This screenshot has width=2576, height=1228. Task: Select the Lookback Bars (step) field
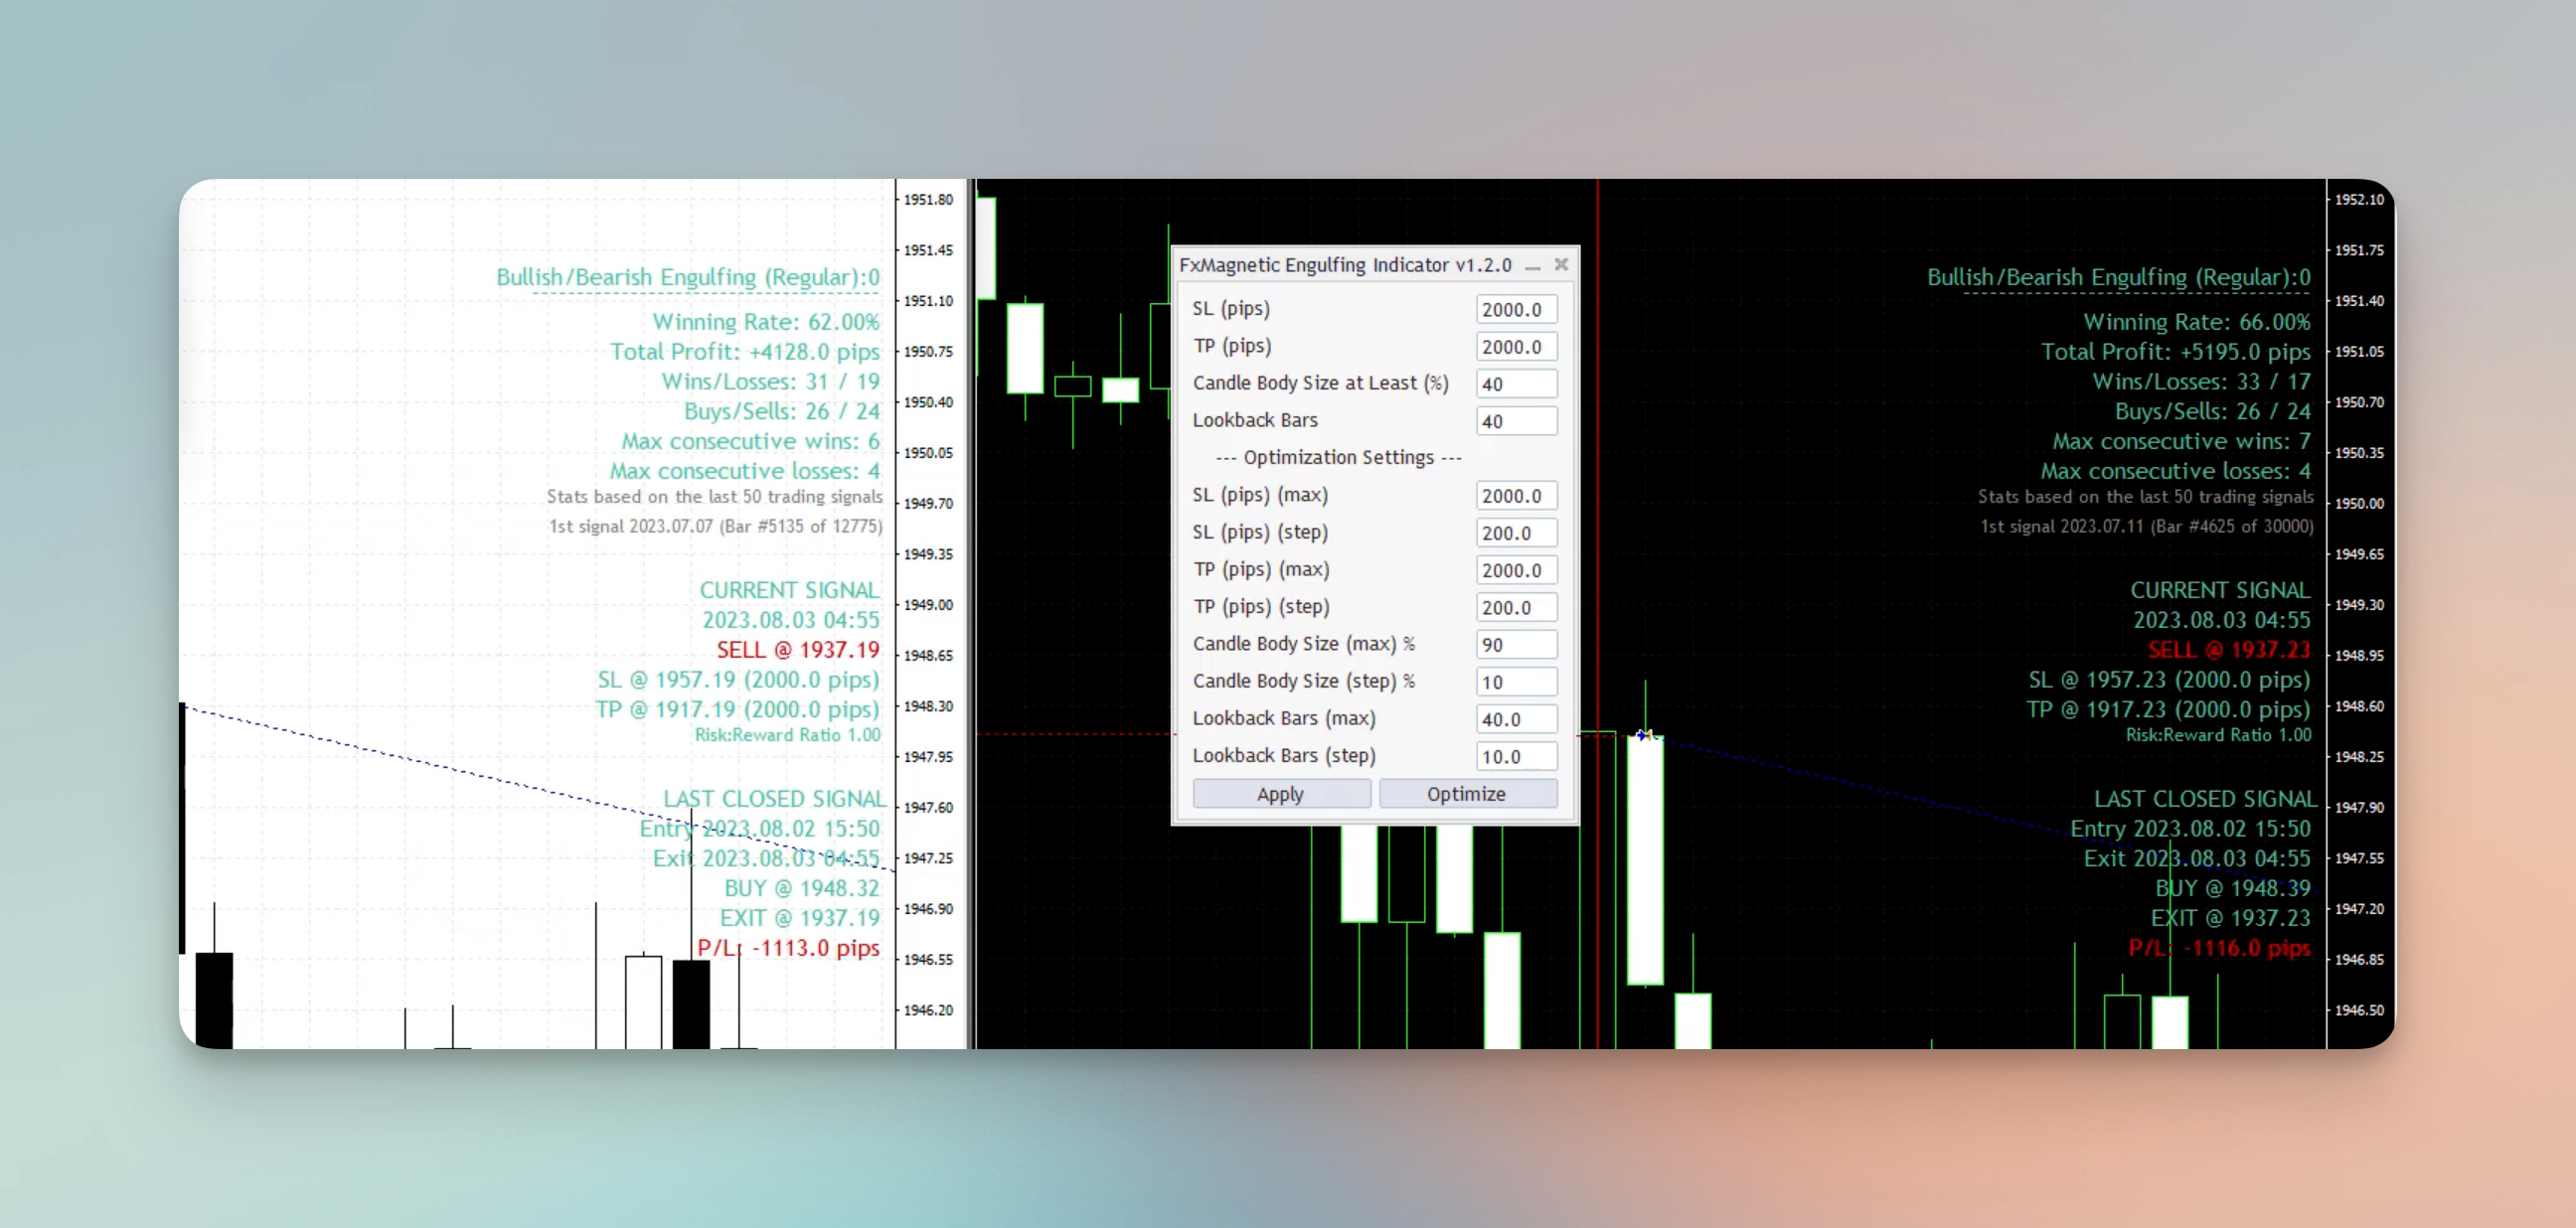pyautogui.click(x=1516, y=757)
